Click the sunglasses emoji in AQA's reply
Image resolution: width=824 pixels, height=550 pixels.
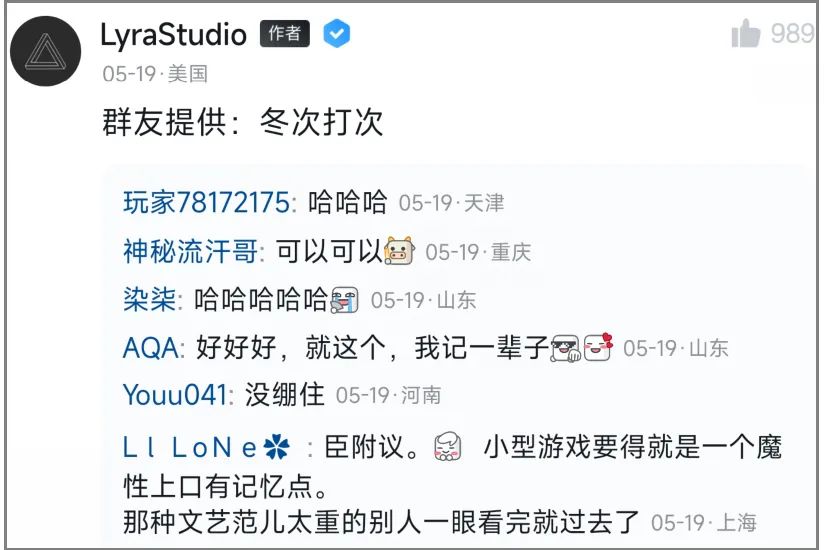tap(565, 347)
